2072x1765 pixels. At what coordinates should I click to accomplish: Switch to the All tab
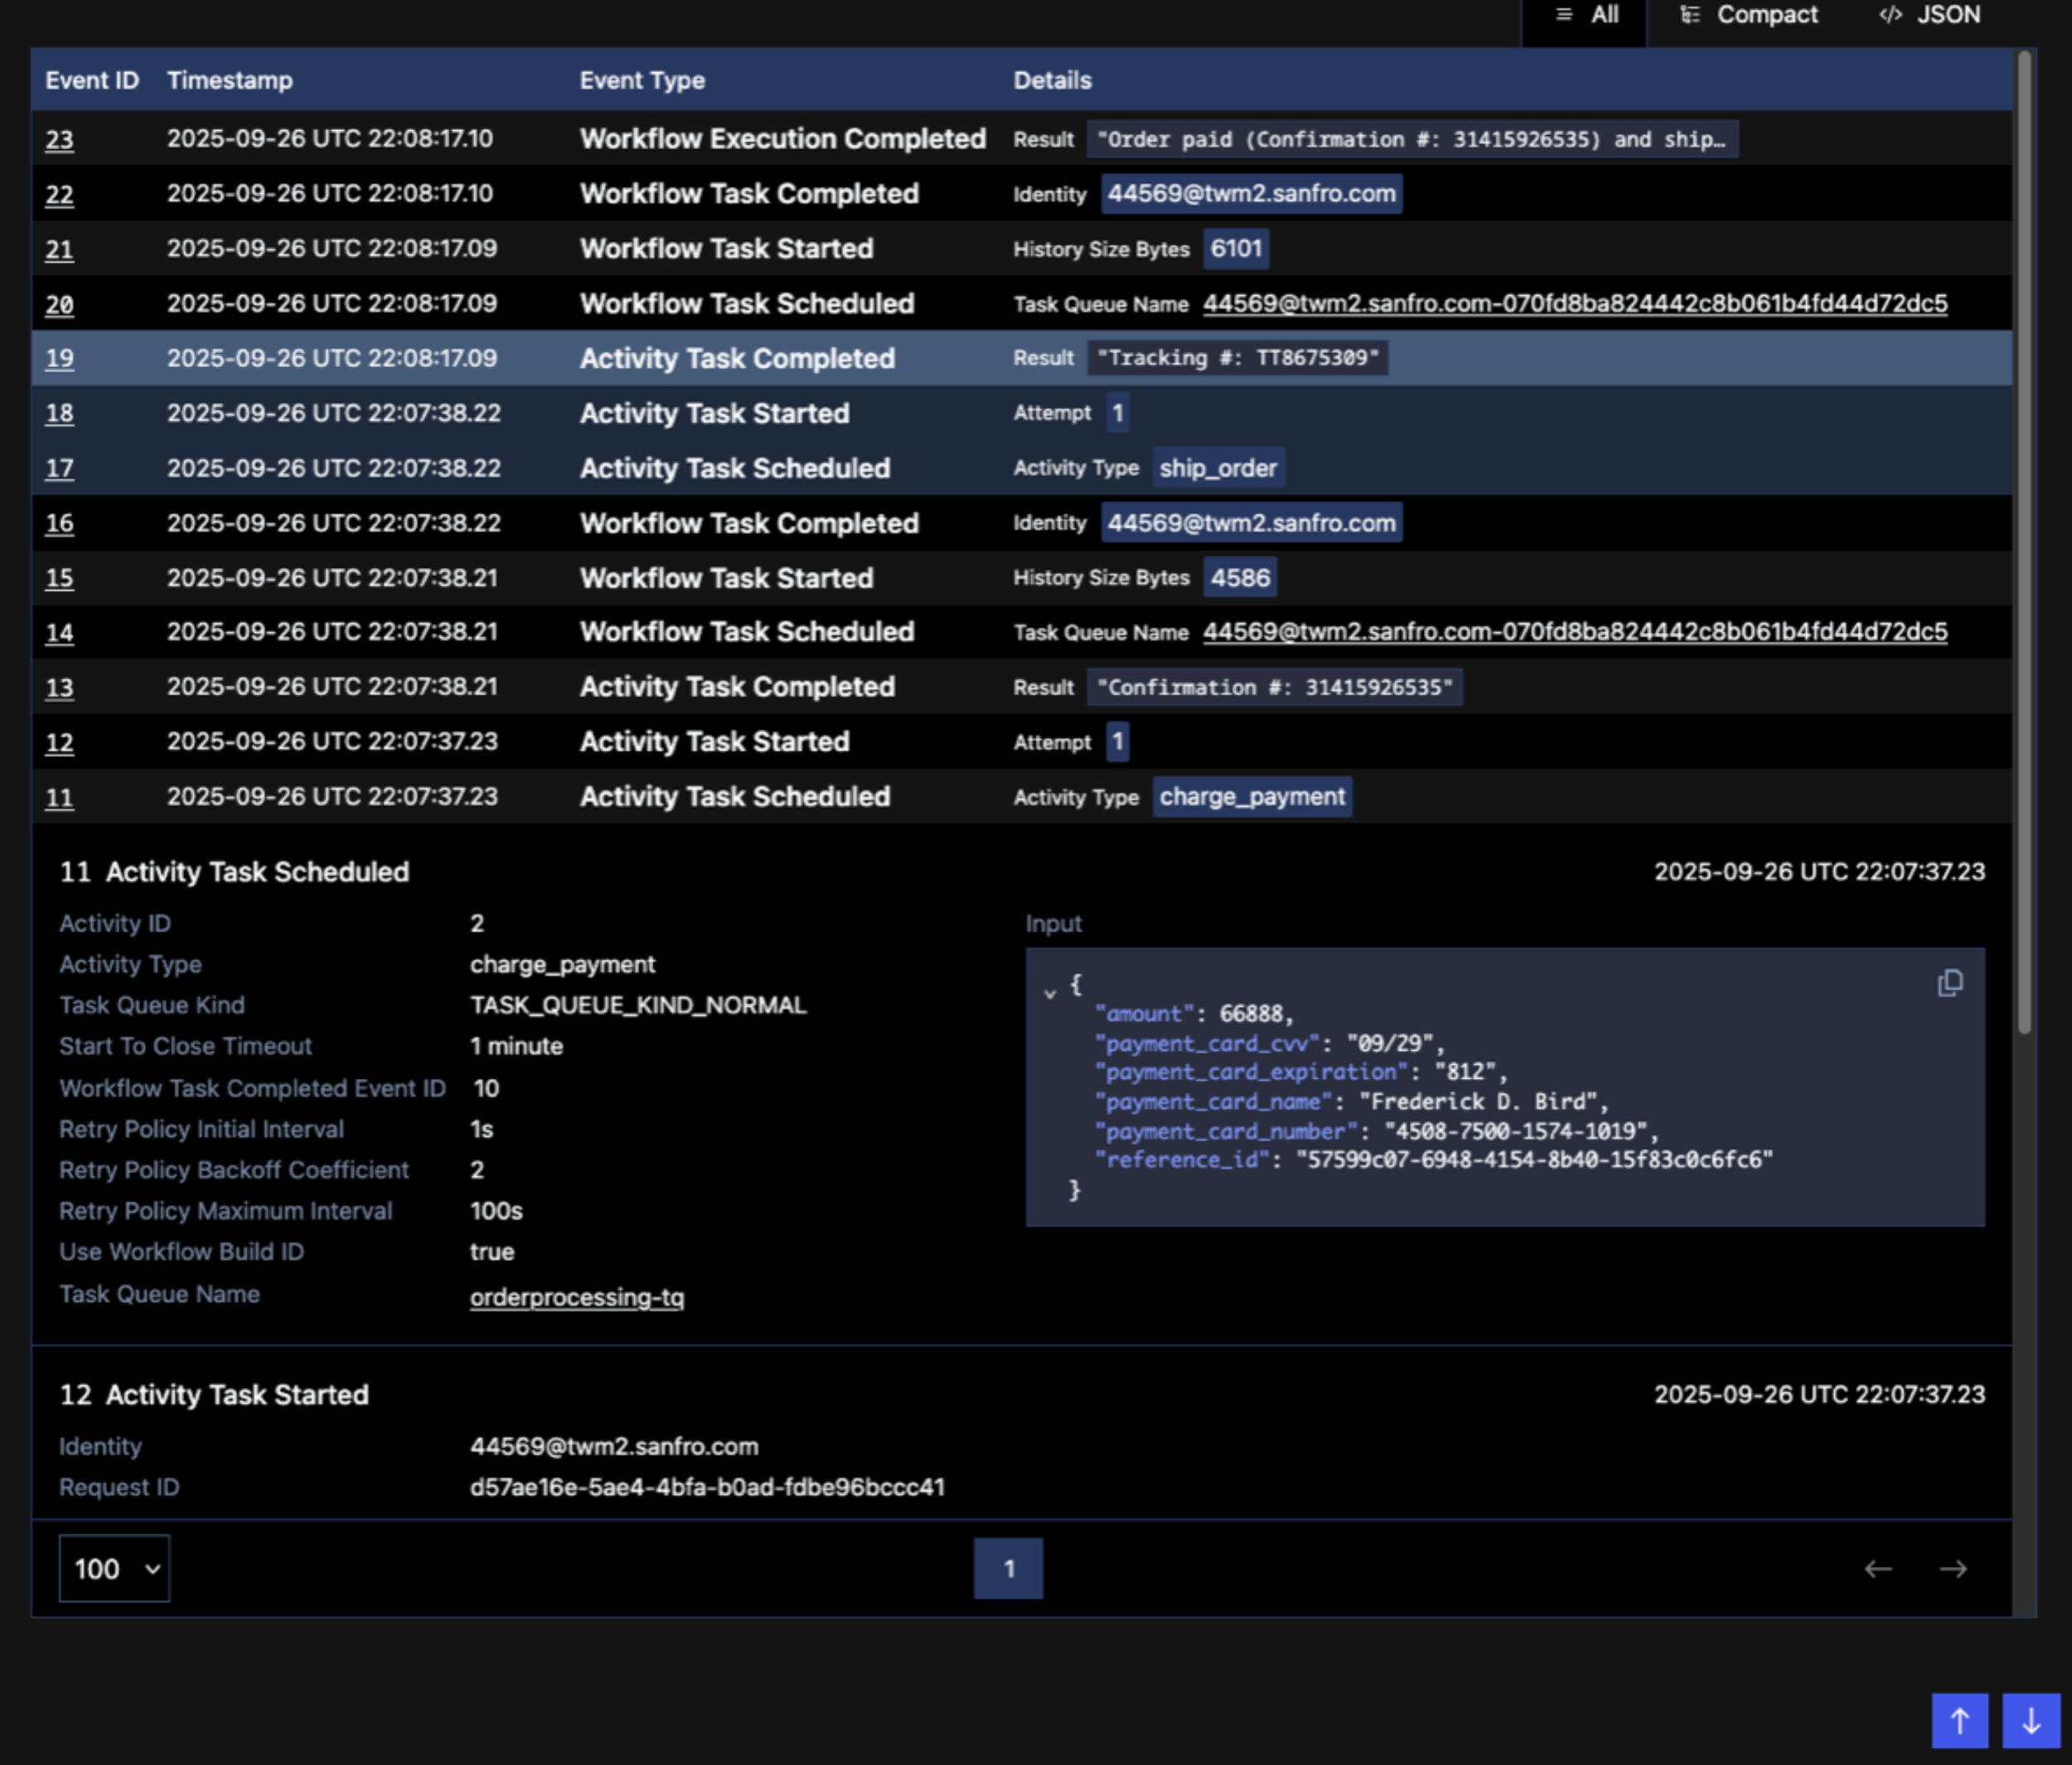click(1605, 15)
